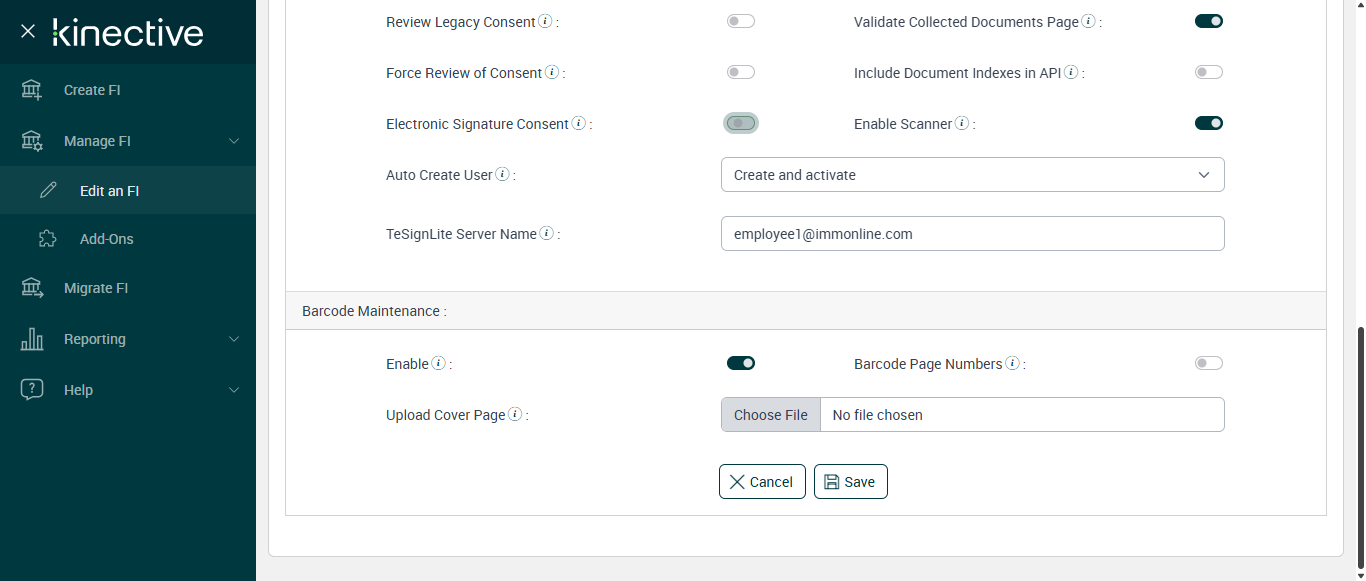Click the info icon next to Auto Create User
Viewport: 1366px width, 581px height.
pyautogui.click(x=503, y=175)
